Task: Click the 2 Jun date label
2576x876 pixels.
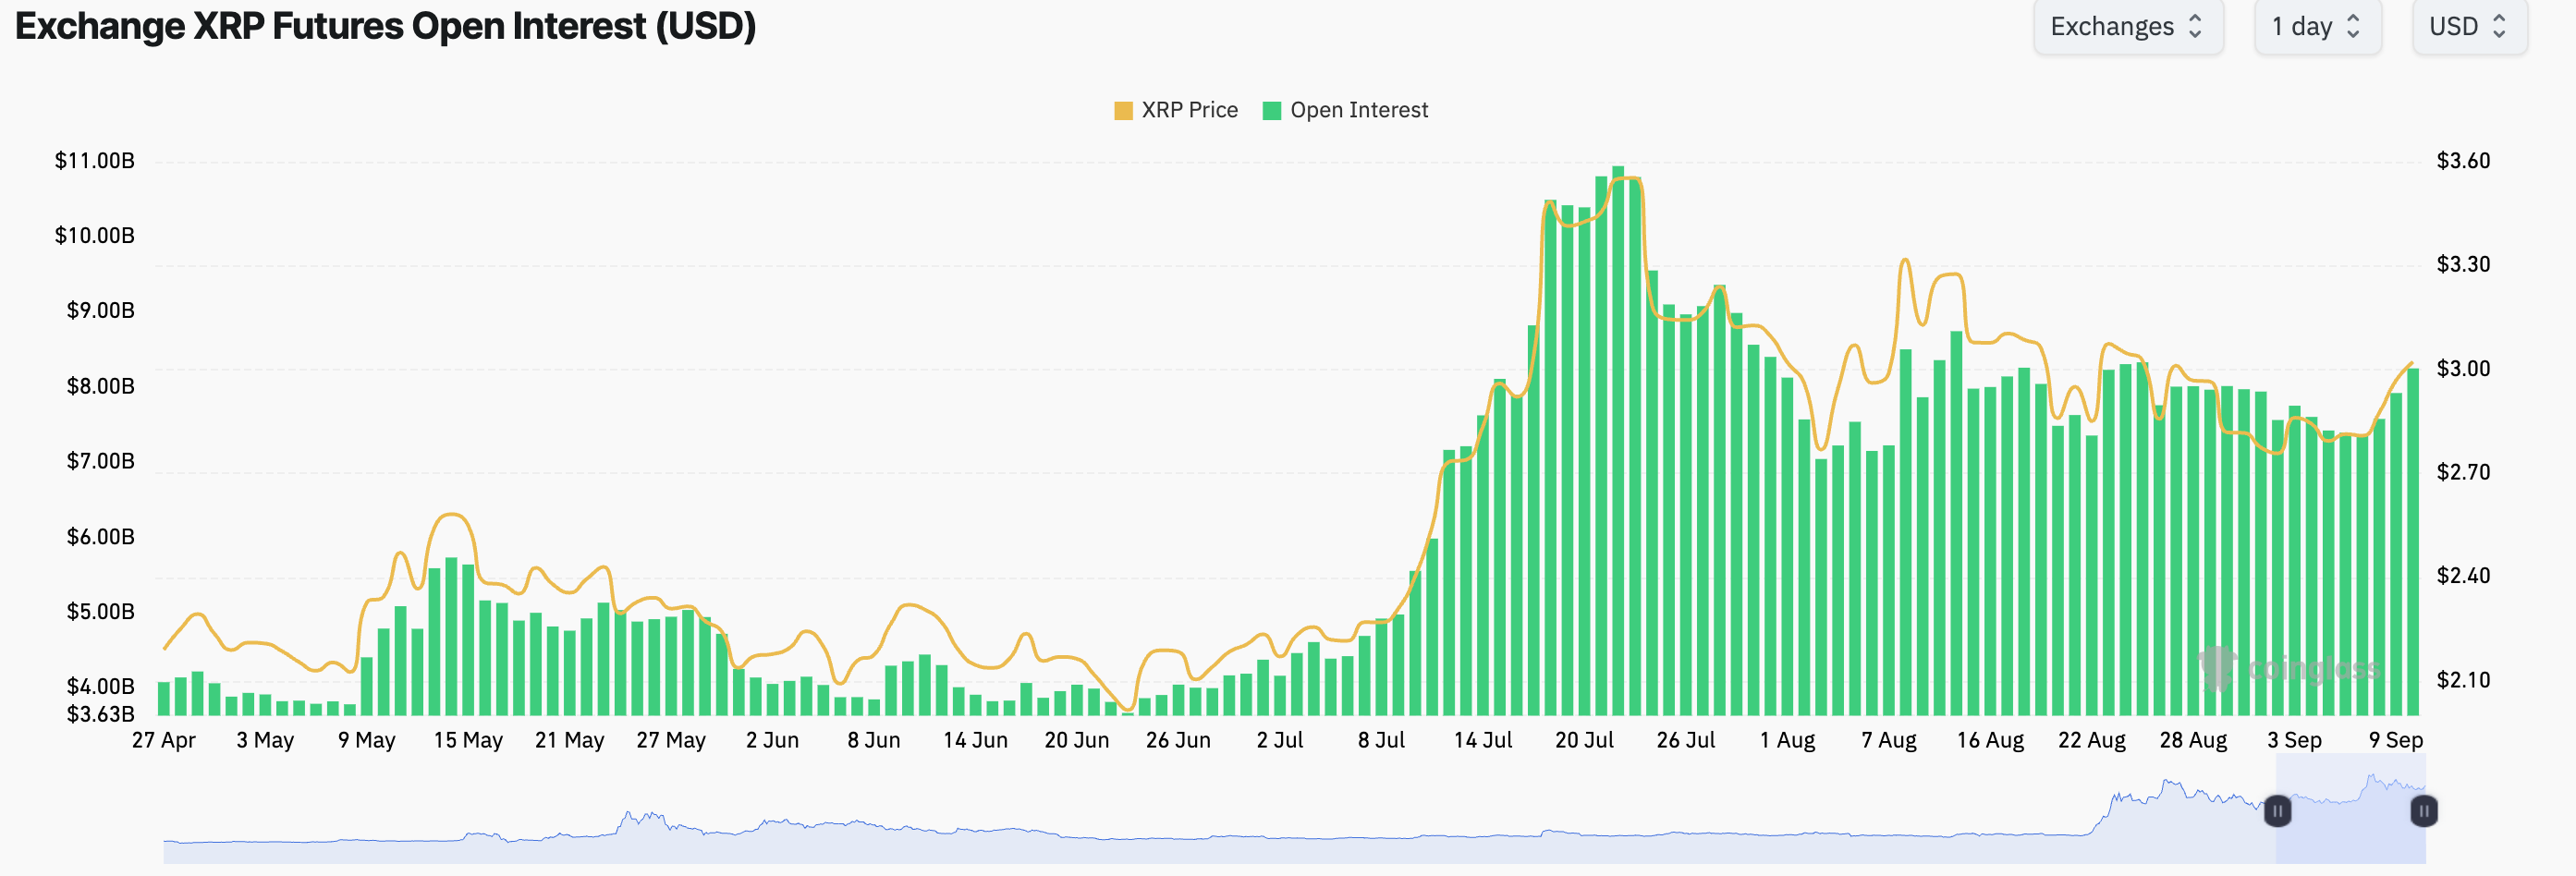Action: [x=773, y=741]
